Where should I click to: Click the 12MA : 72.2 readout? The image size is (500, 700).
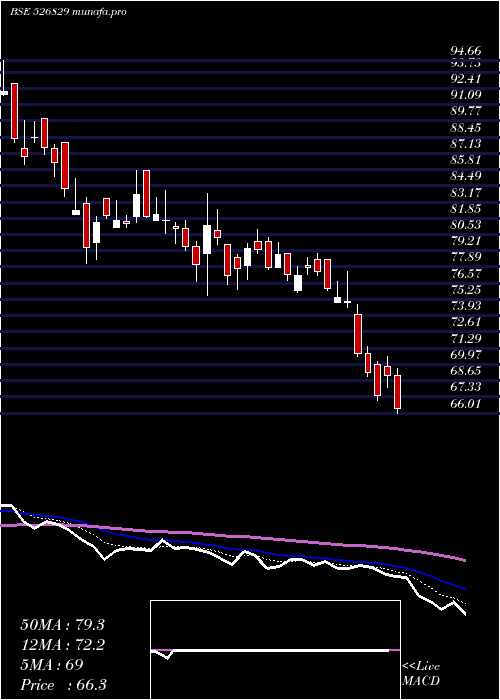click(62, 645)
